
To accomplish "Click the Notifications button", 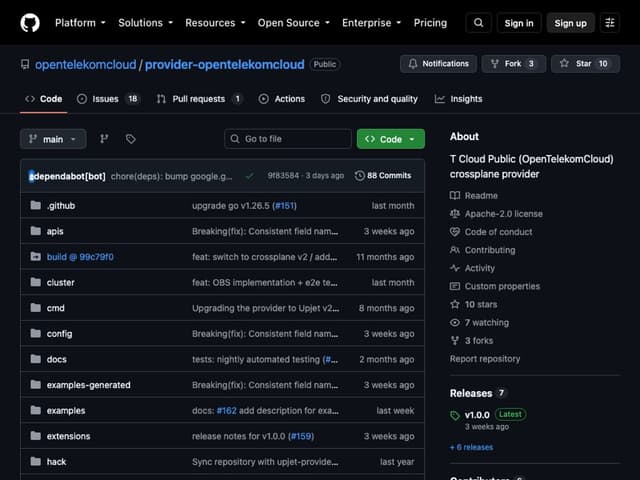I will 438,64.
